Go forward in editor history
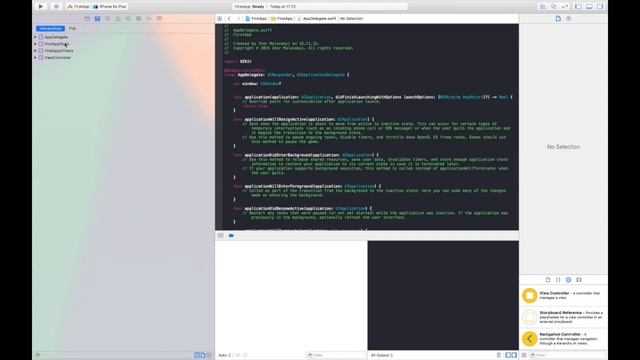Image resolution: width=640 pixels, height=360 pixels. point(238,19)
